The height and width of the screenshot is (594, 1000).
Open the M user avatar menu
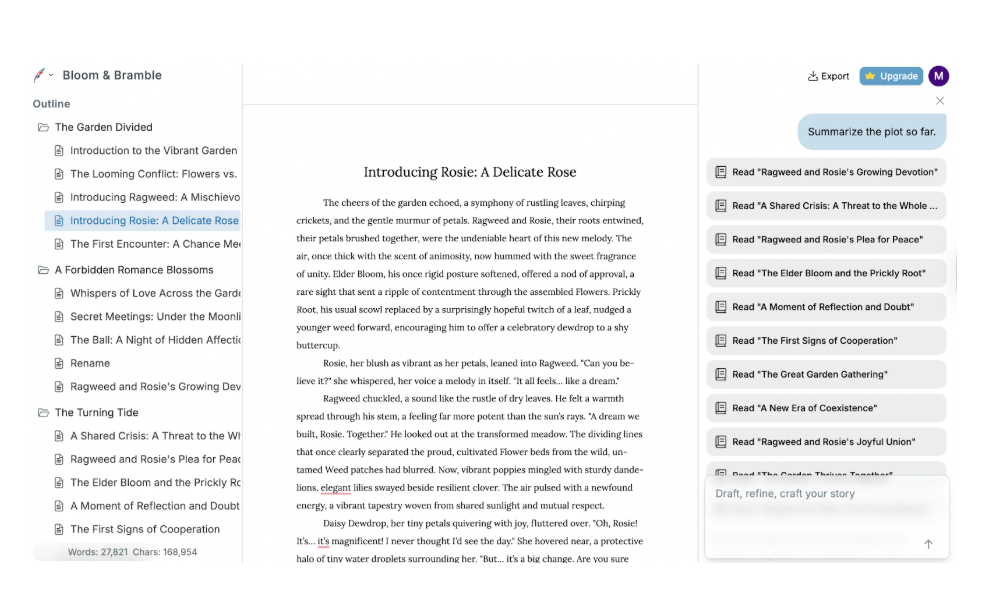(938, 76)
